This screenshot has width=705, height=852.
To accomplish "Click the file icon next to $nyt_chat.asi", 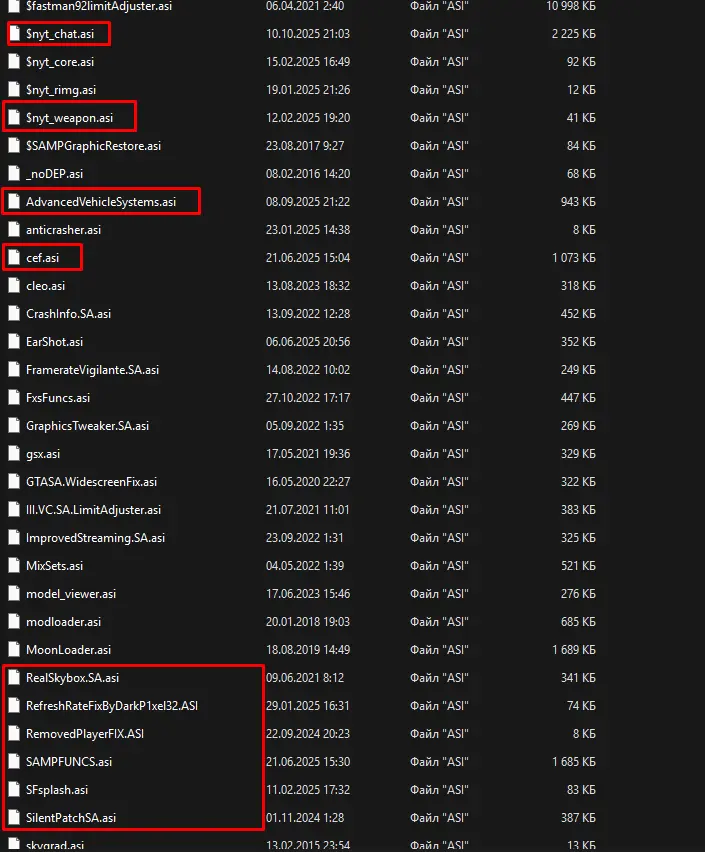I will coord(14,34).
